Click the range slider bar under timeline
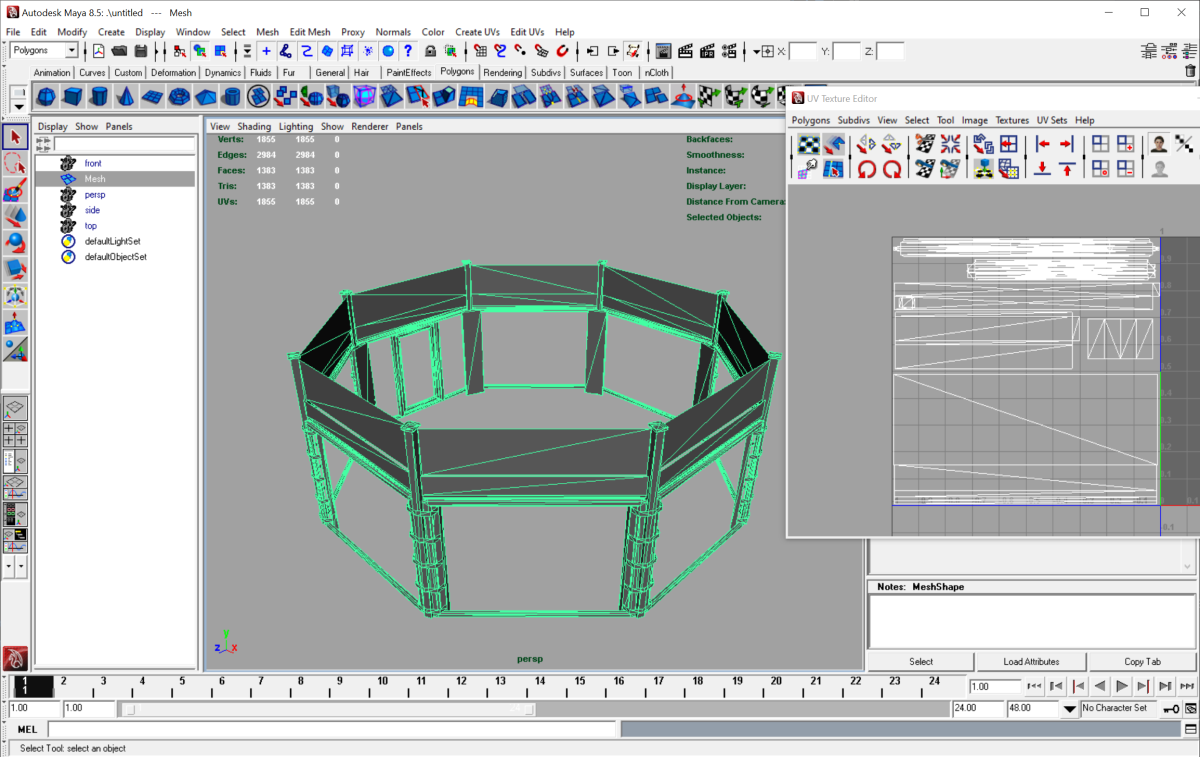1200x757 pixels. tap(328, 708)
